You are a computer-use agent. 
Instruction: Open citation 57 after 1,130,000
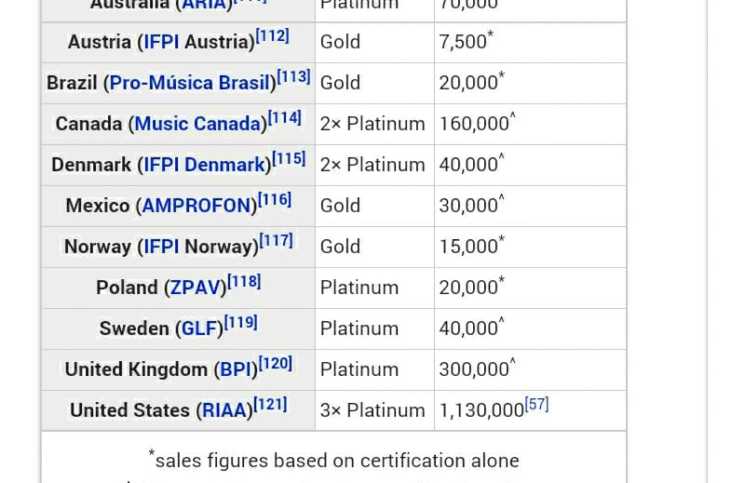coord(537,405)
